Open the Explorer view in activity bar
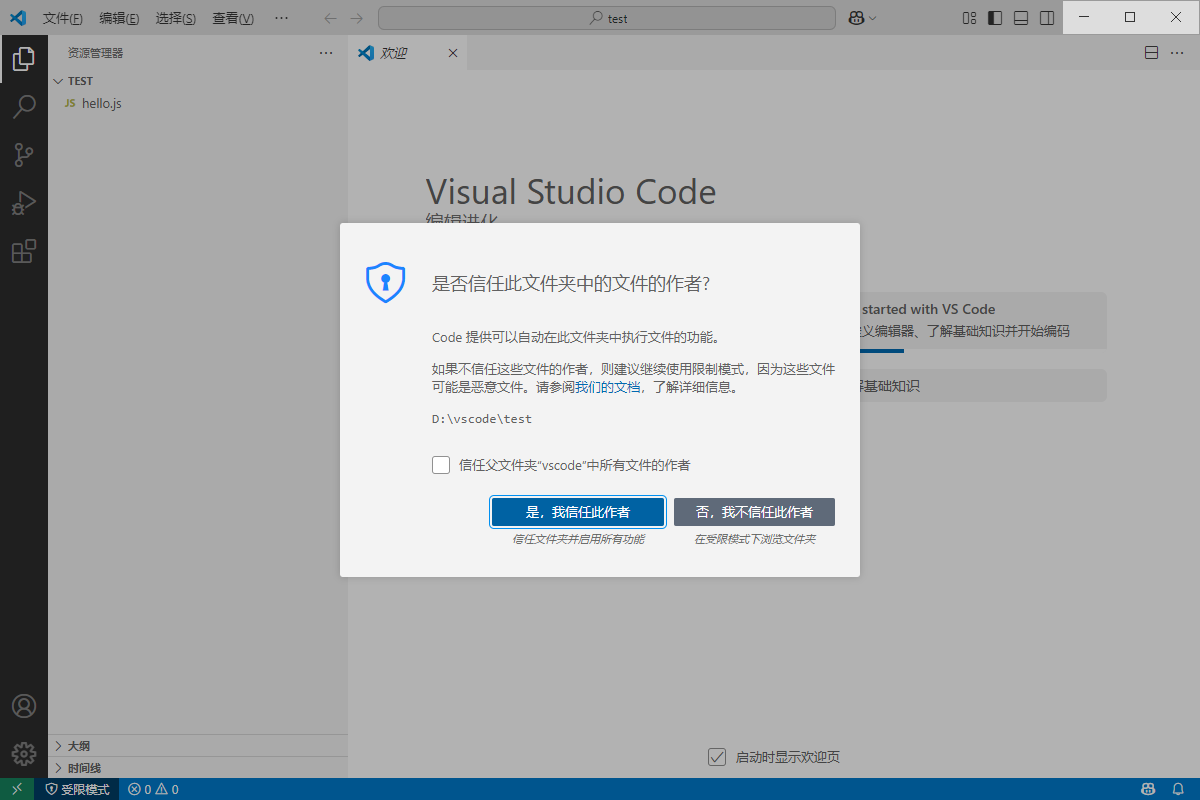This screenshot has width=1200, height=800. pyautogui.click(x=24, y=59)
